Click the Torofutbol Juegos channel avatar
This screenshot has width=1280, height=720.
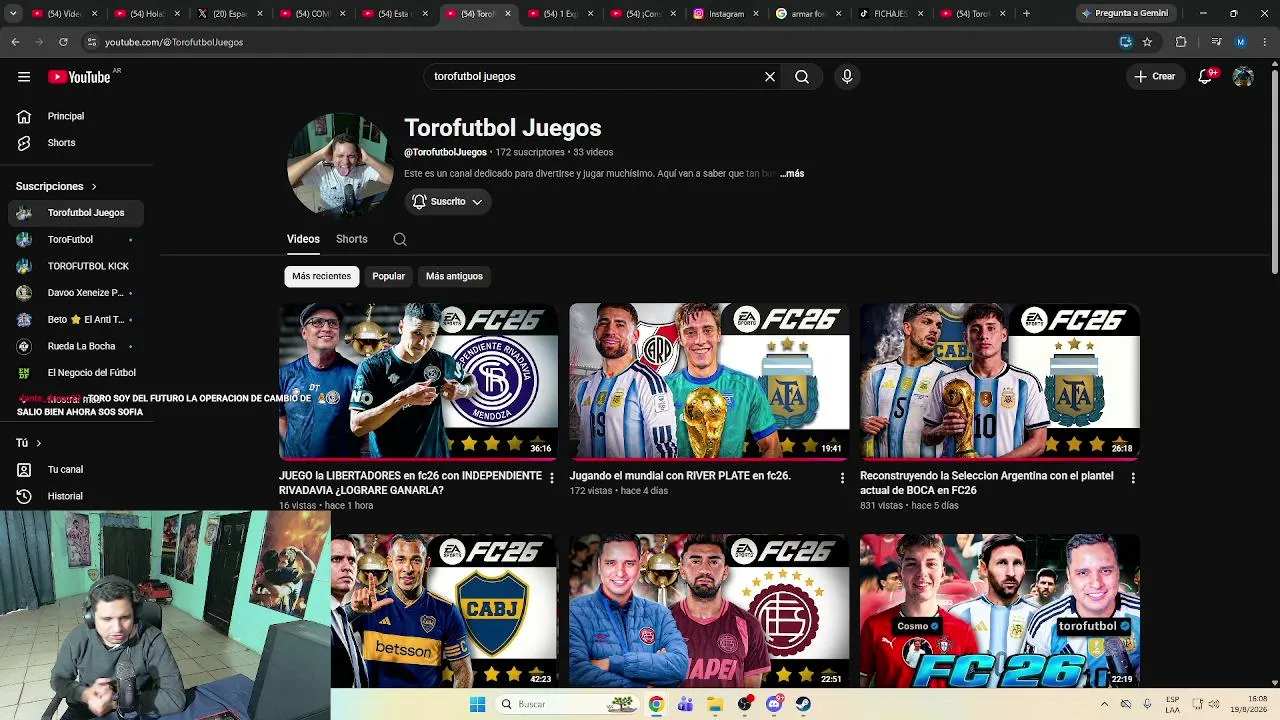point(340,165)
